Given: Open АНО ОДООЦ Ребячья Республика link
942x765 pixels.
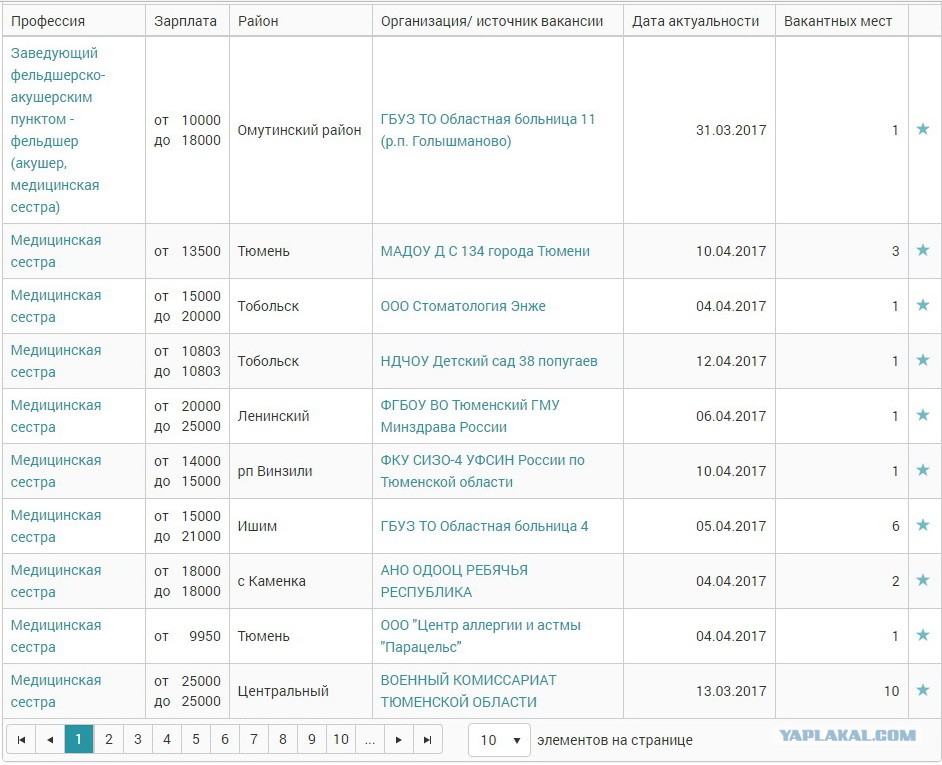Looking at the screenshot, I should [x=454, y=581].
